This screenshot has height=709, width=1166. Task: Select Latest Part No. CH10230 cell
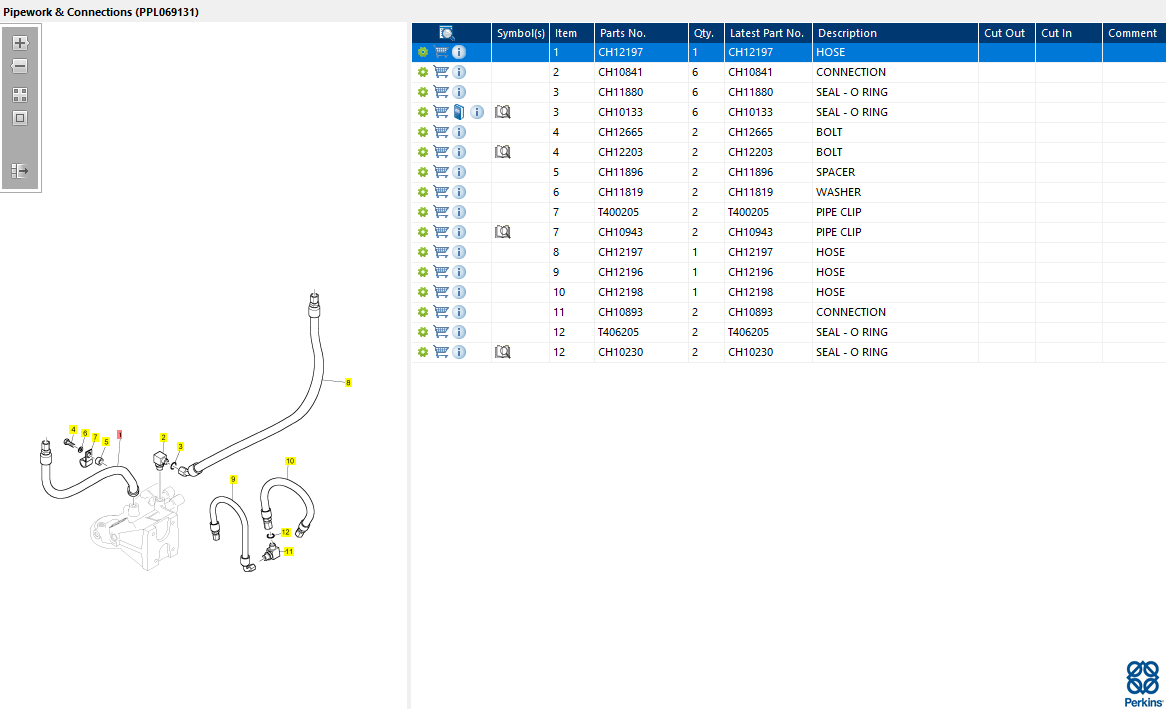click(768, 352)
